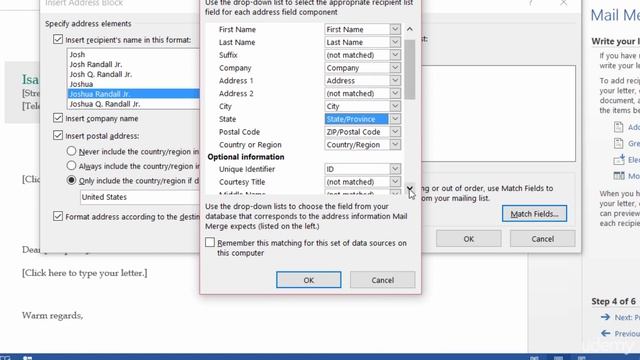Open the Courtesy Title dropdown

(395, 182)
